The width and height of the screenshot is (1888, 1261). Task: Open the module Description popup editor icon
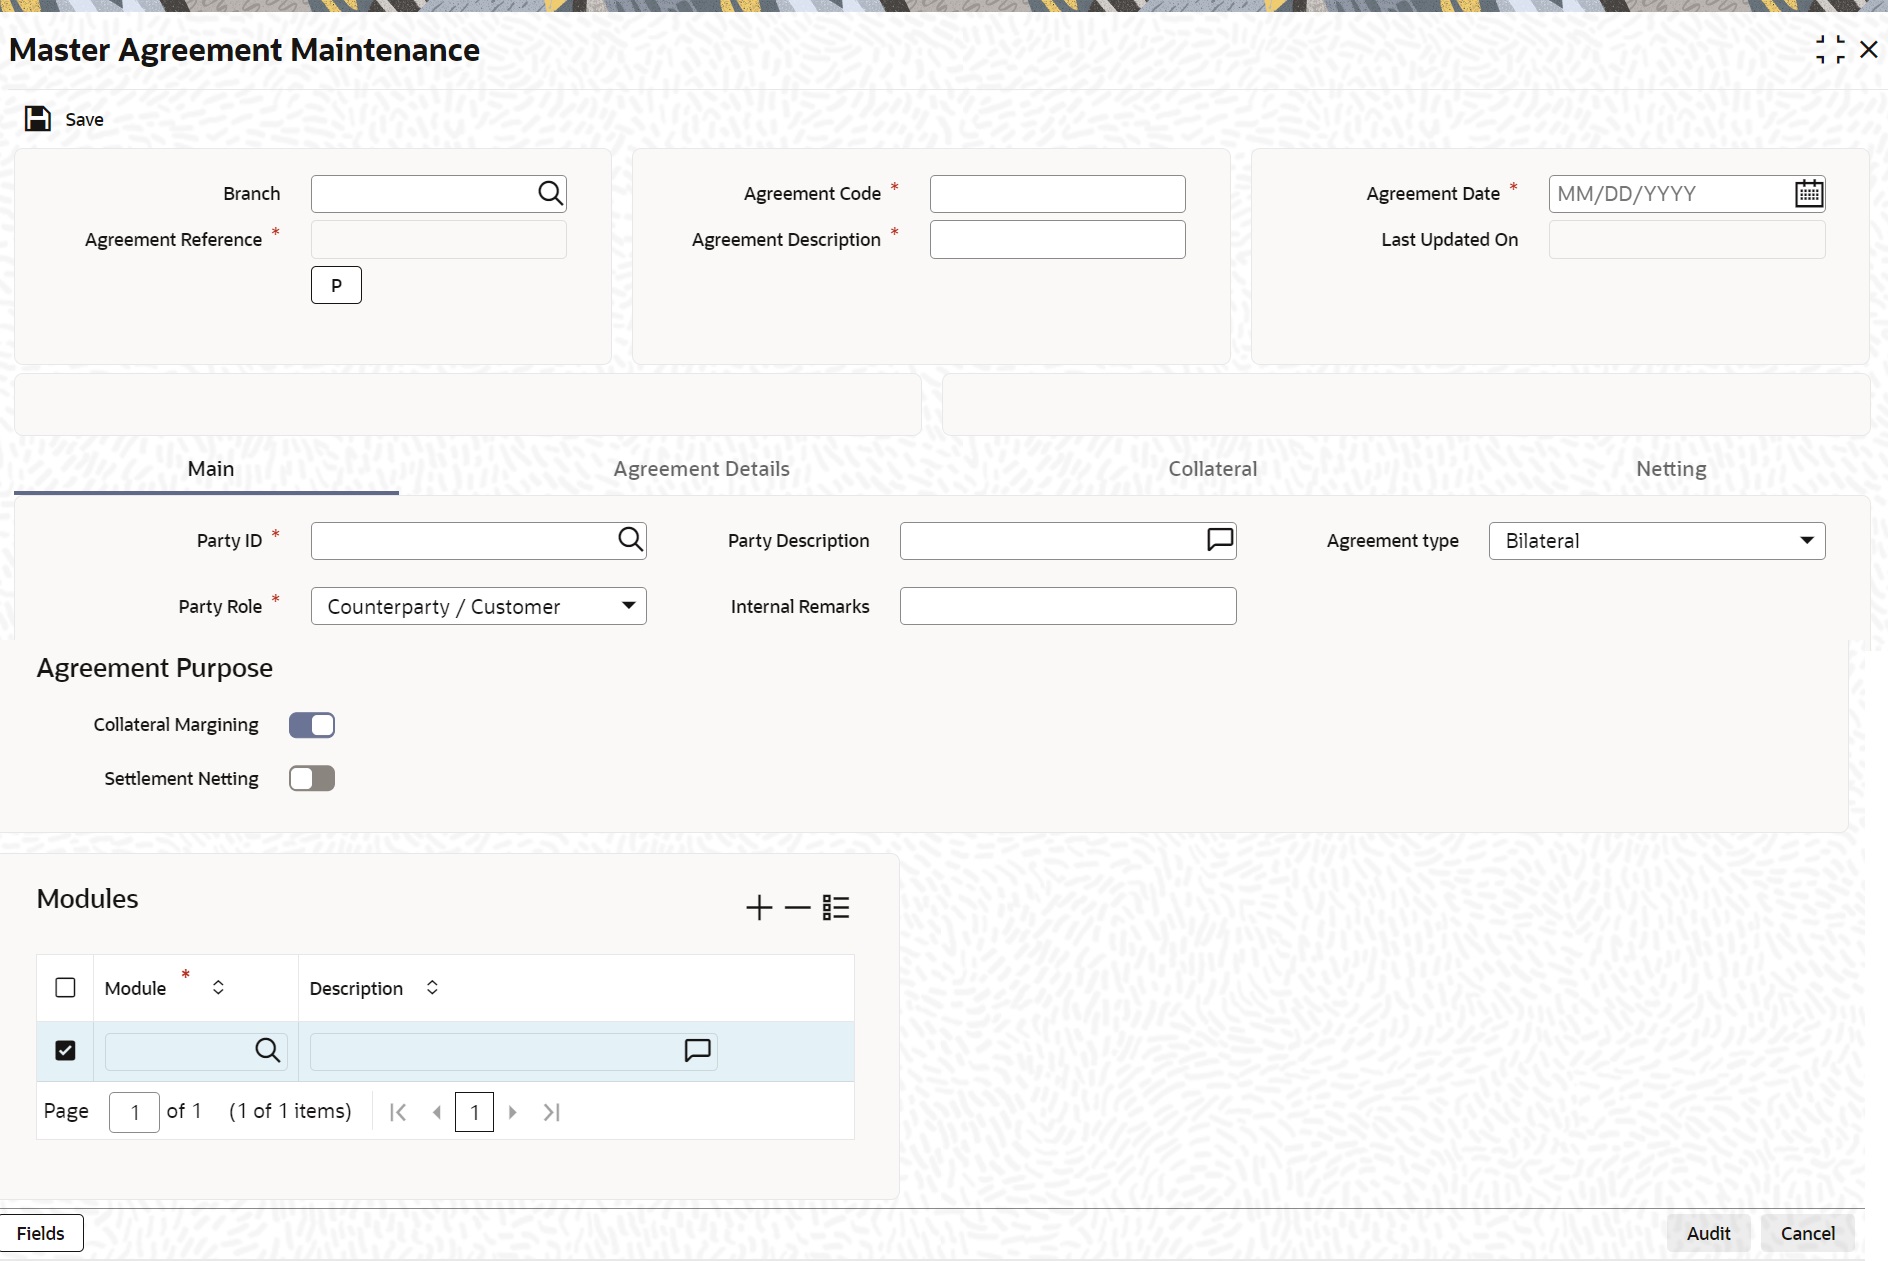point(697,1050)
